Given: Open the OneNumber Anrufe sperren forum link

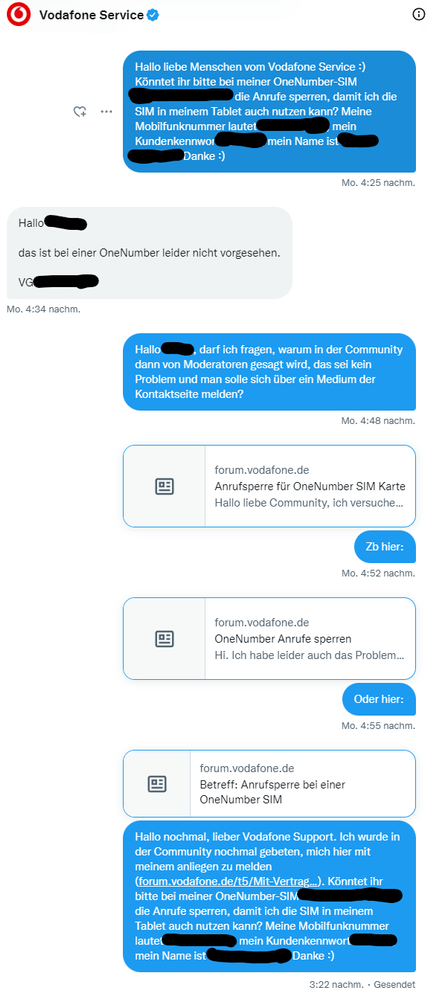Looking at the screenshot, I should 269,638.
